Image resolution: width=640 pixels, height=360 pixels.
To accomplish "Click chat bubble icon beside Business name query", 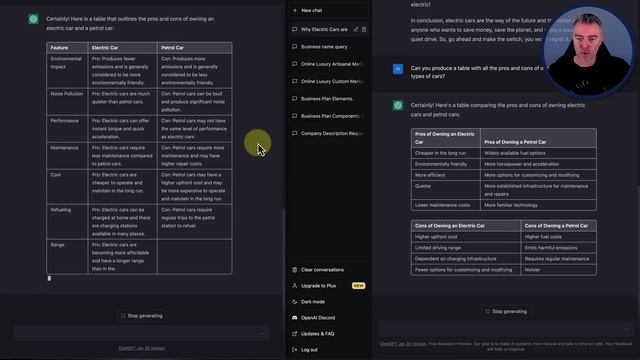I will coord(295,47).
